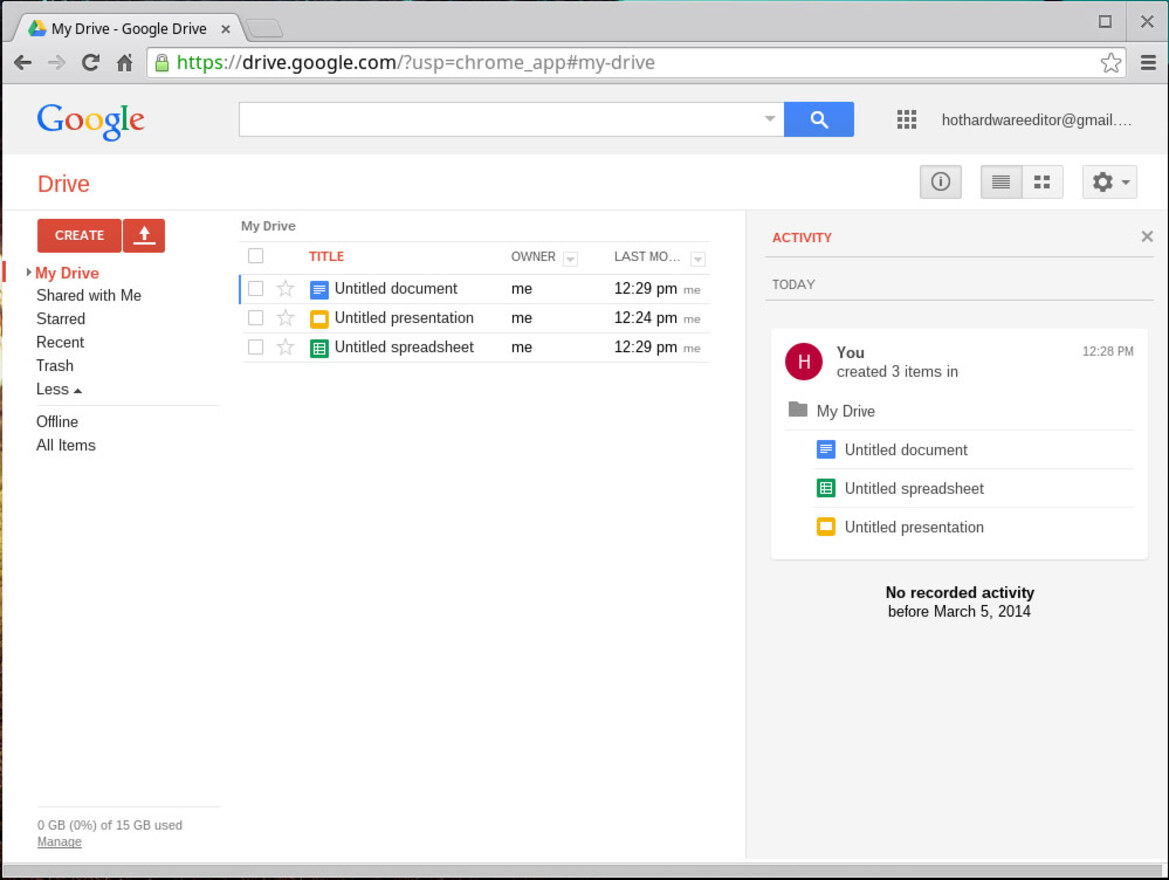Open All Items in sidebar

(66, 446)
